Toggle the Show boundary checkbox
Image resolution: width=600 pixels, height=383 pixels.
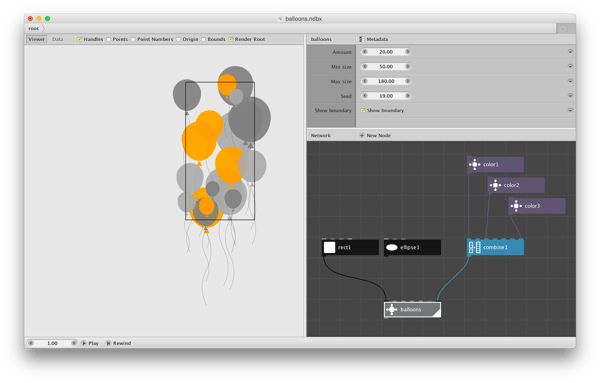pos(363,111)
